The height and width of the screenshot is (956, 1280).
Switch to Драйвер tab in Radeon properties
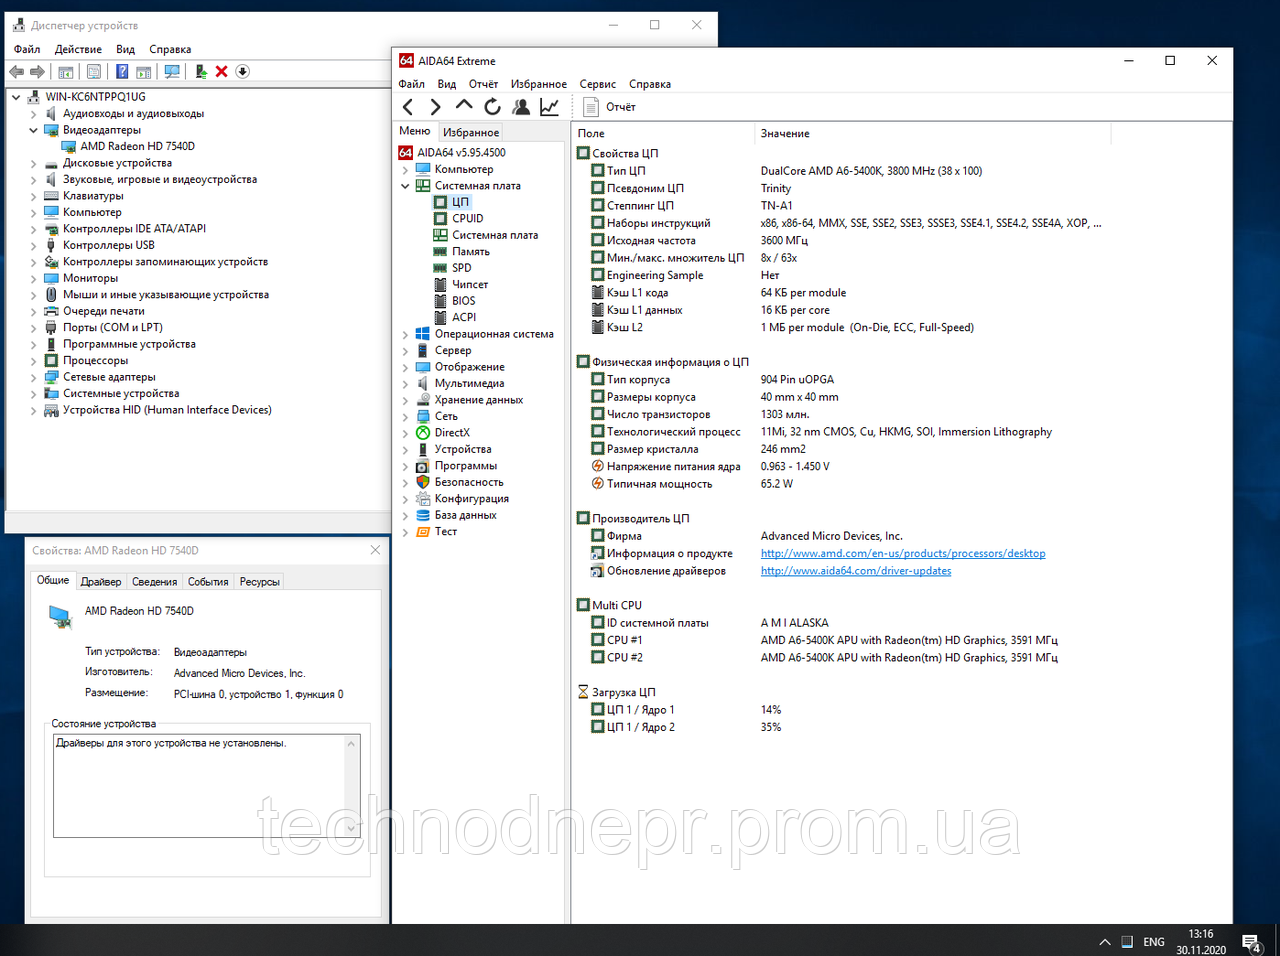(x=101, y=582)
